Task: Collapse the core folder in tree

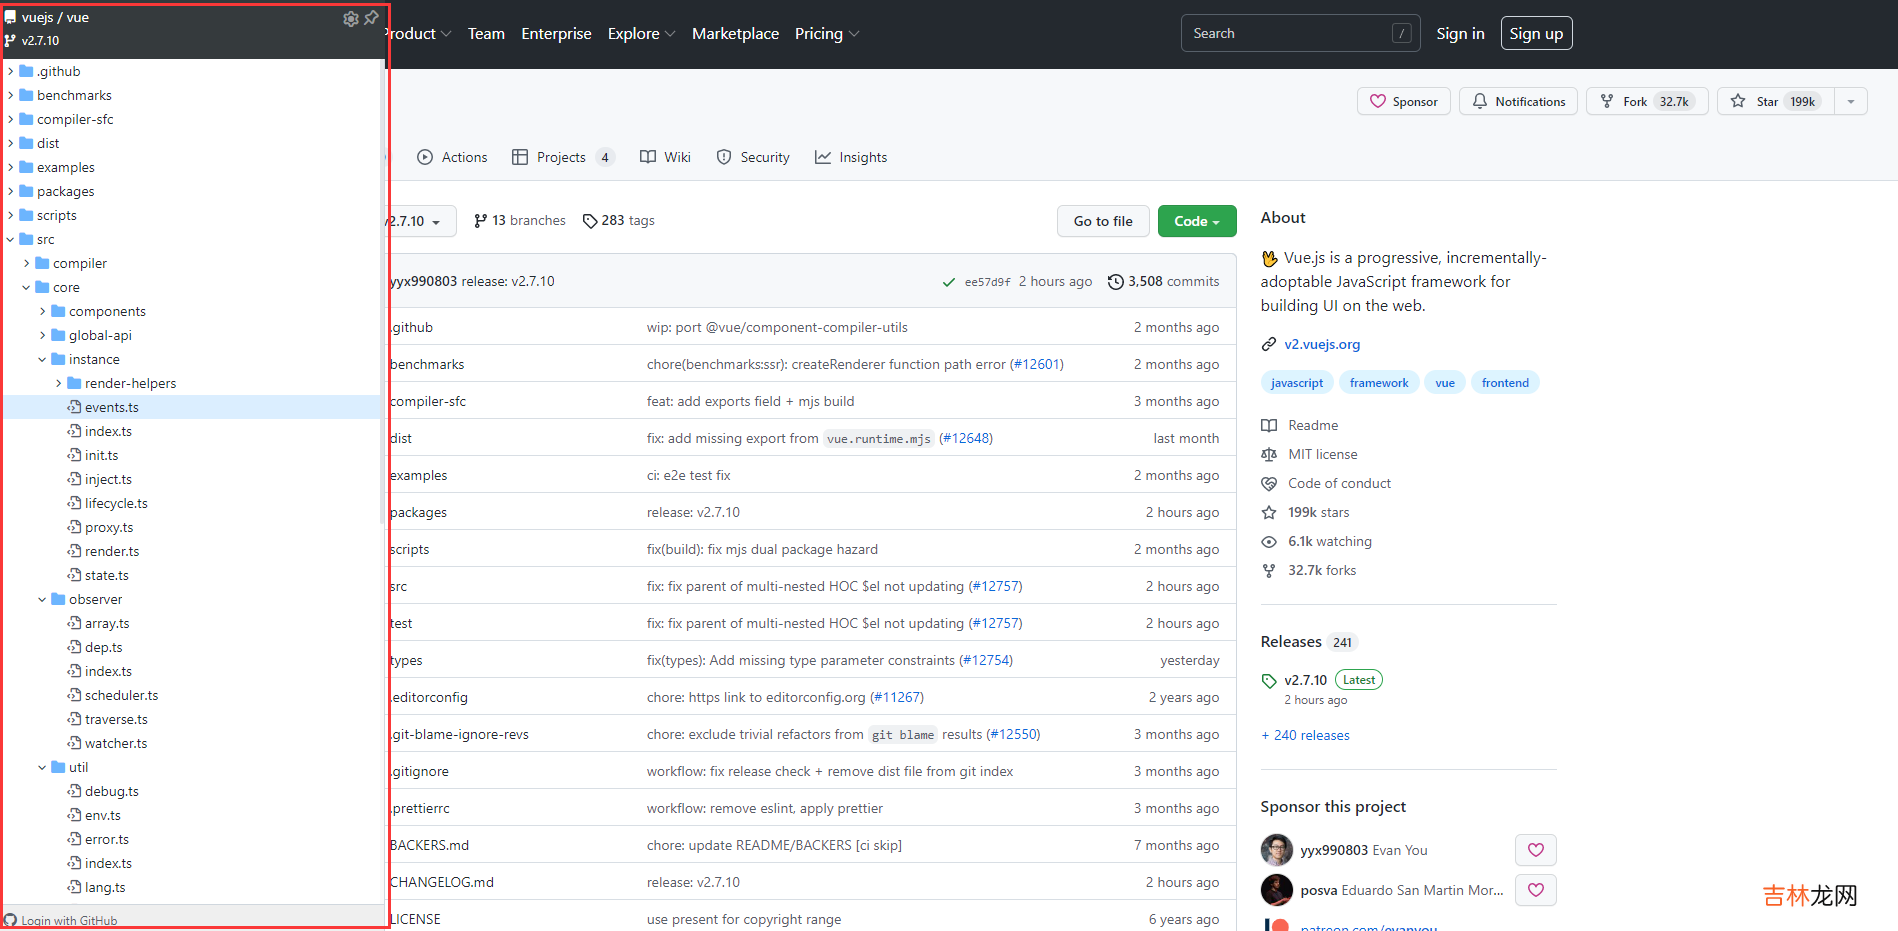Action: [x=27, y=287]
